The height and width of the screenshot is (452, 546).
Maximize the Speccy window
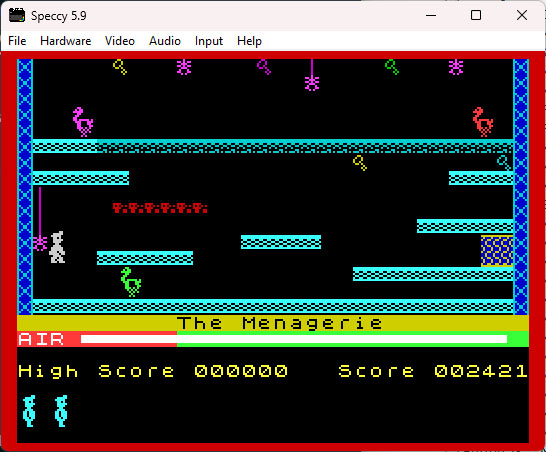click(476, 15)
